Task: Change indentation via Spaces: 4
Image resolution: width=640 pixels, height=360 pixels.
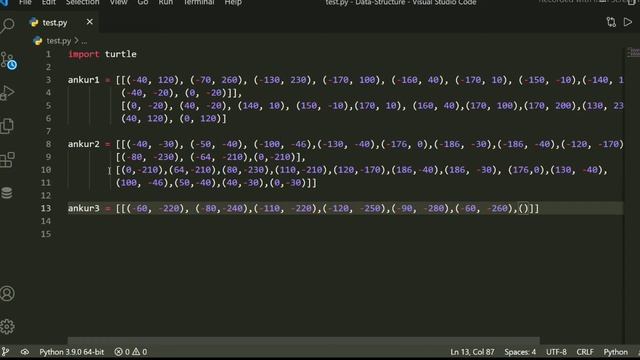Action: (520, 352)
